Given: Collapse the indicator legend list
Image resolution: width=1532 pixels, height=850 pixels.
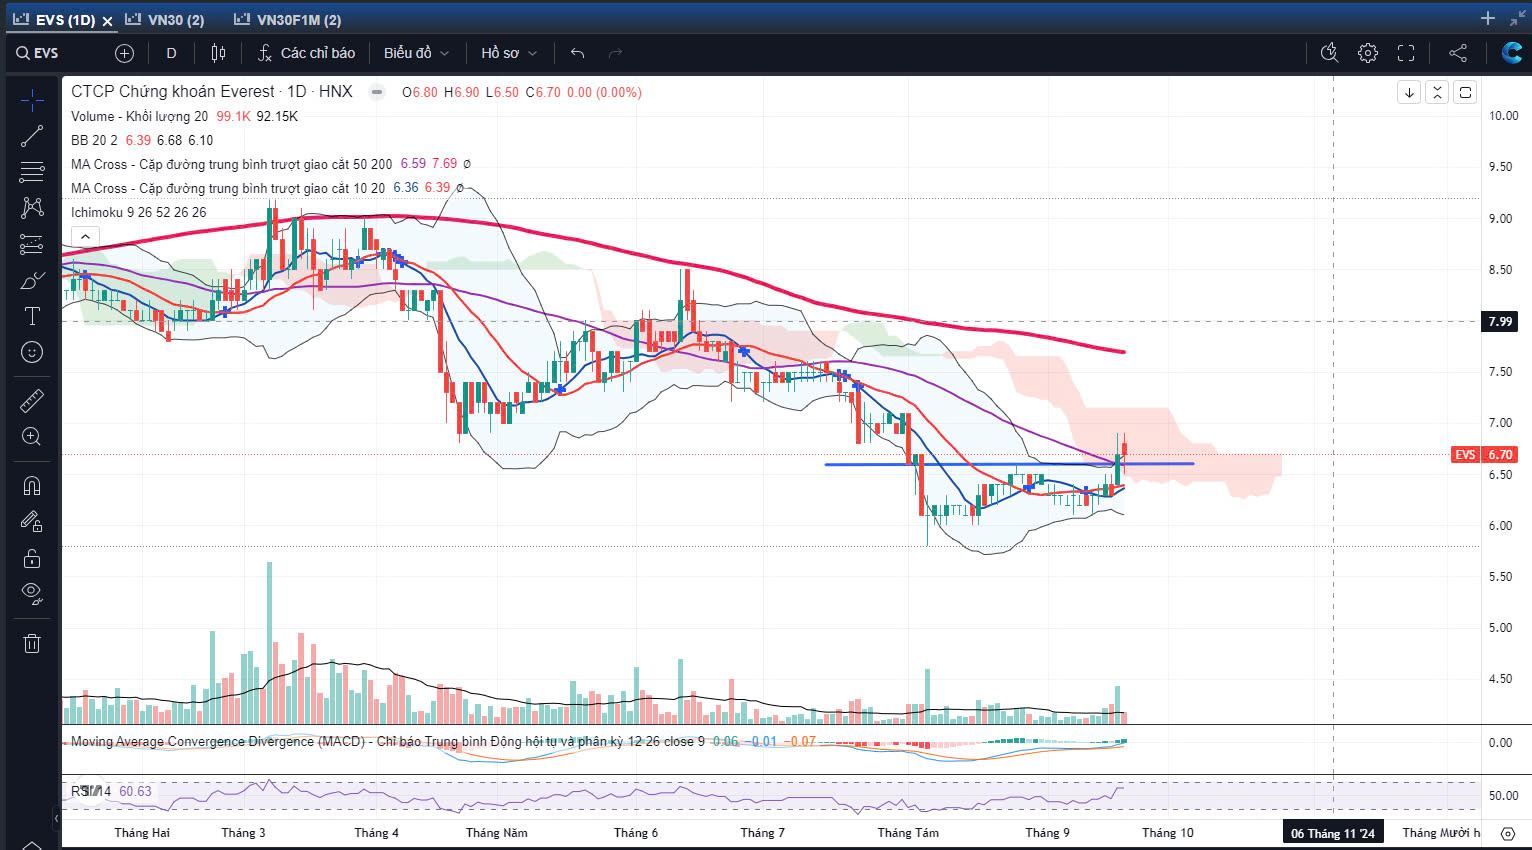Looking at the screenshot, I should click(x=85, y=237).
